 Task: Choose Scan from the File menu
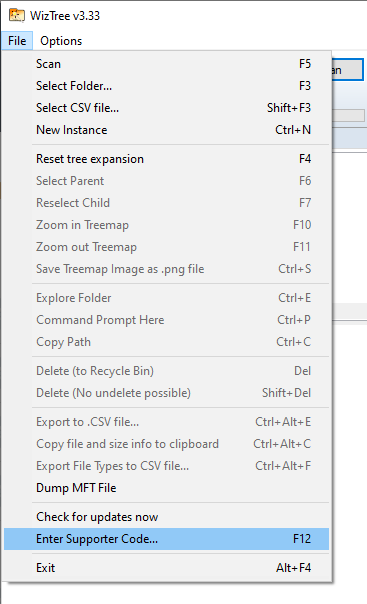(166, 64)
